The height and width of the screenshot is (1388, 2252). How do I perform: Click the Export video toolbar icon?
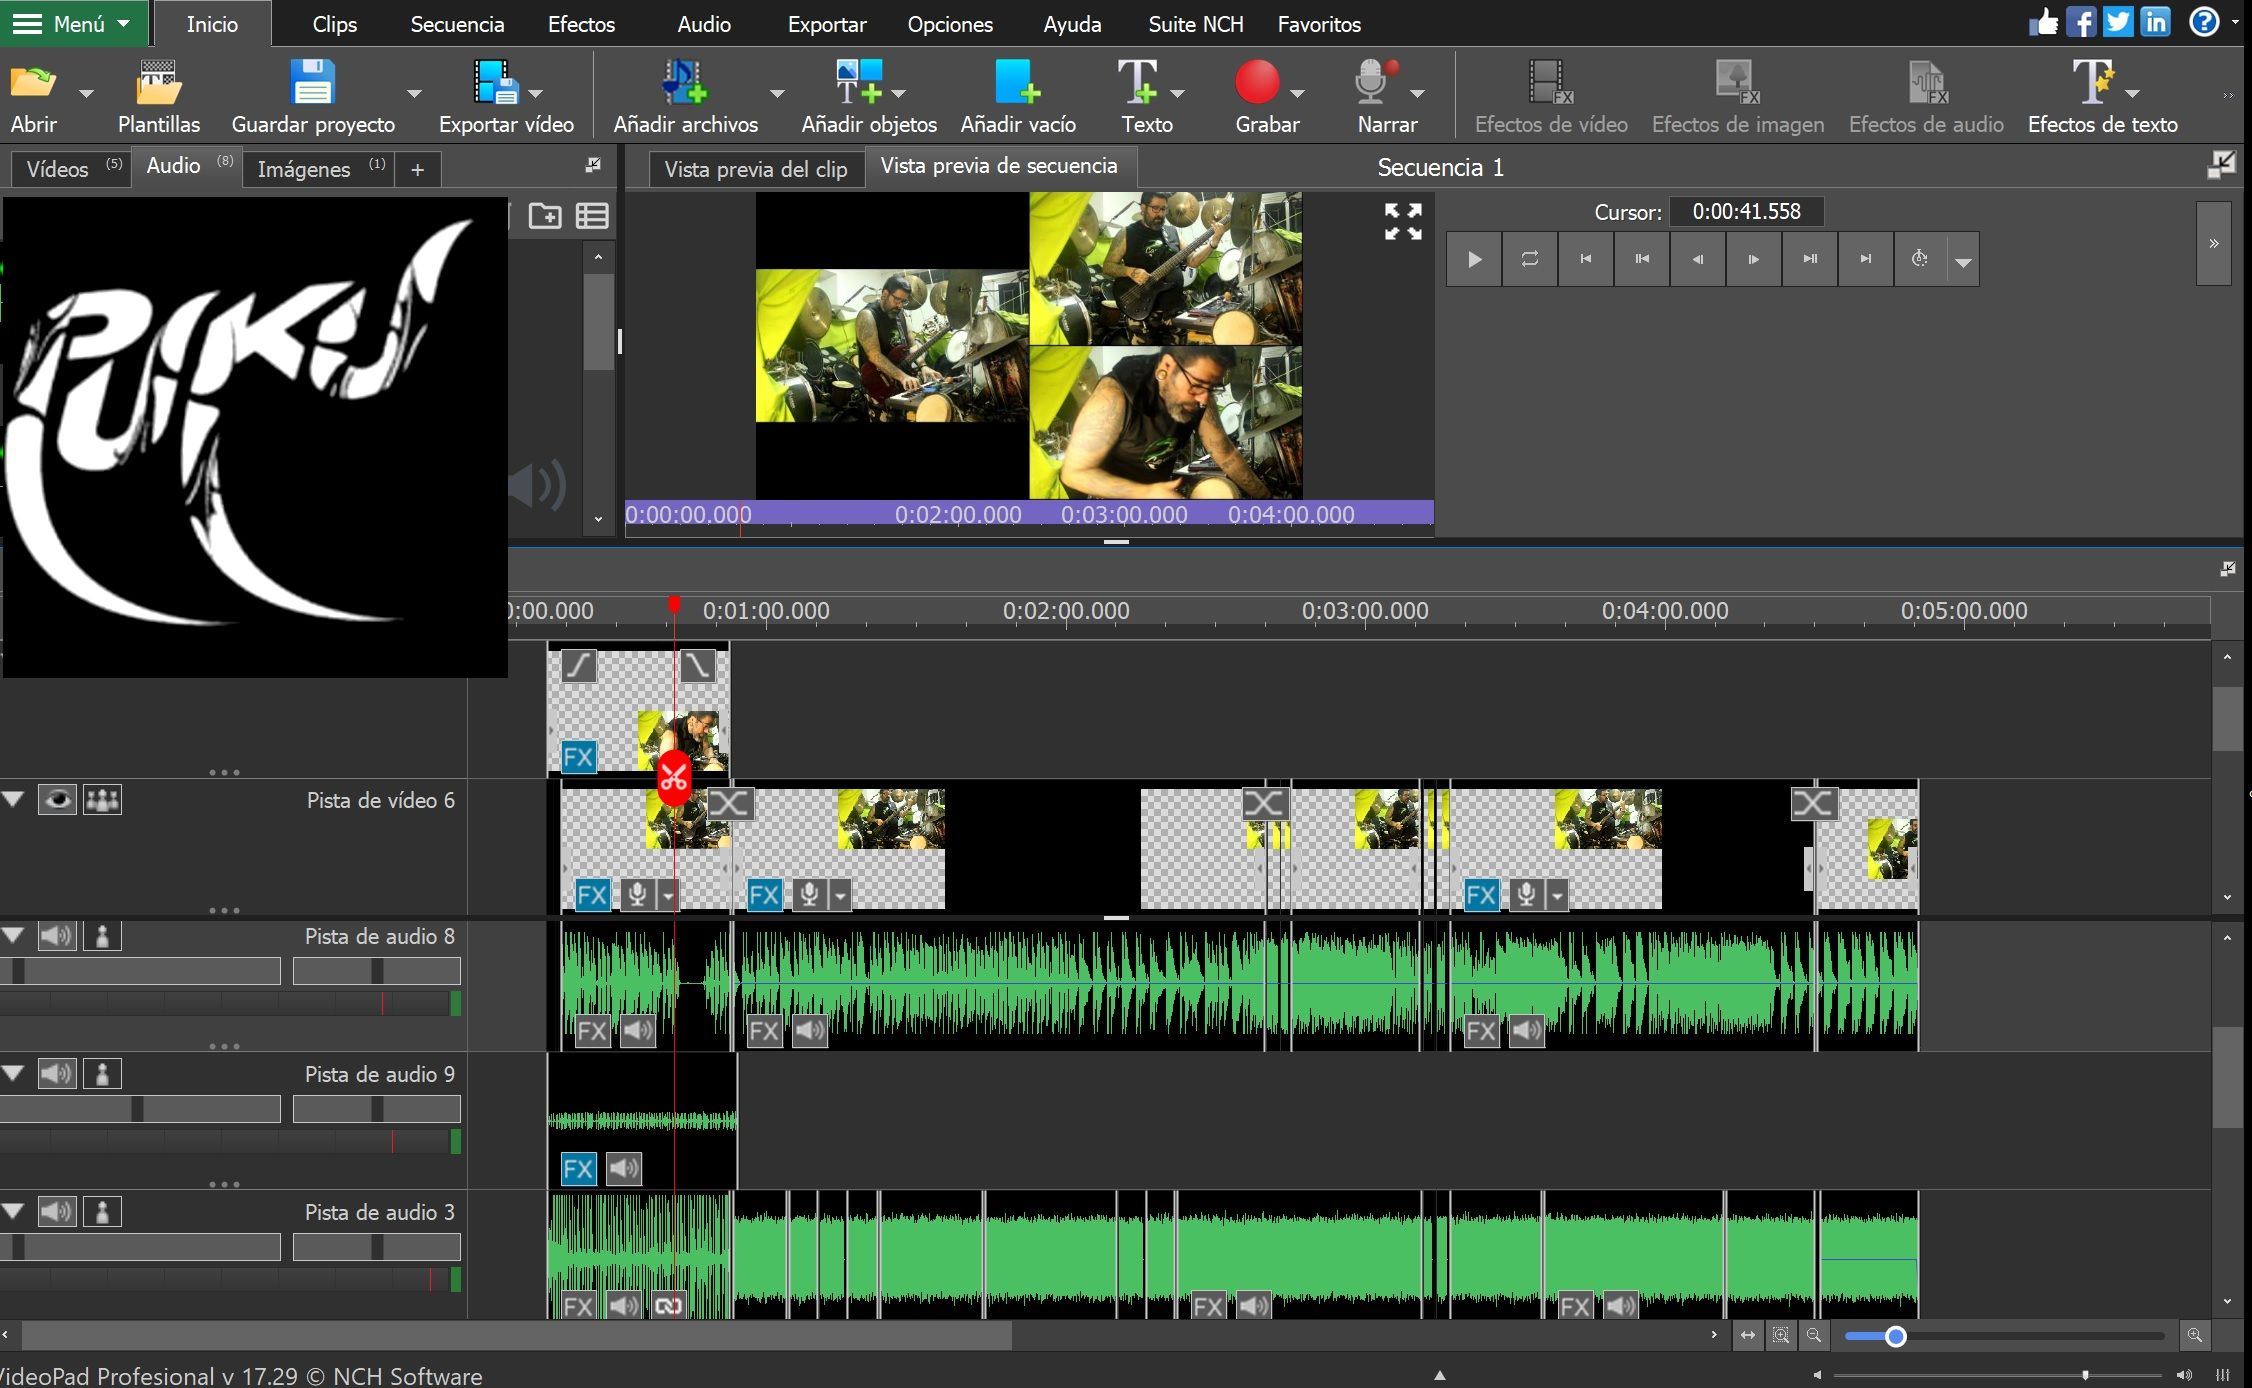coord(496,84)
